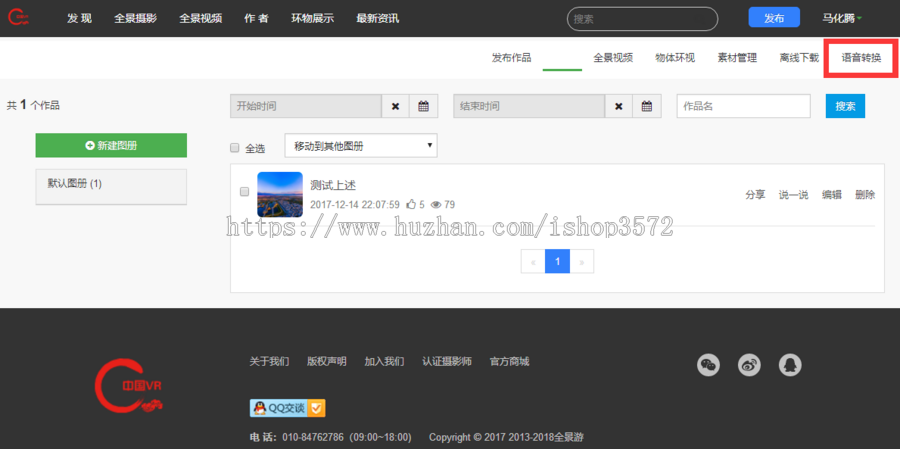Open the 移动到其他图册 dropdown
The height and width of the screenshot is (449, 900).
[360, 146]
